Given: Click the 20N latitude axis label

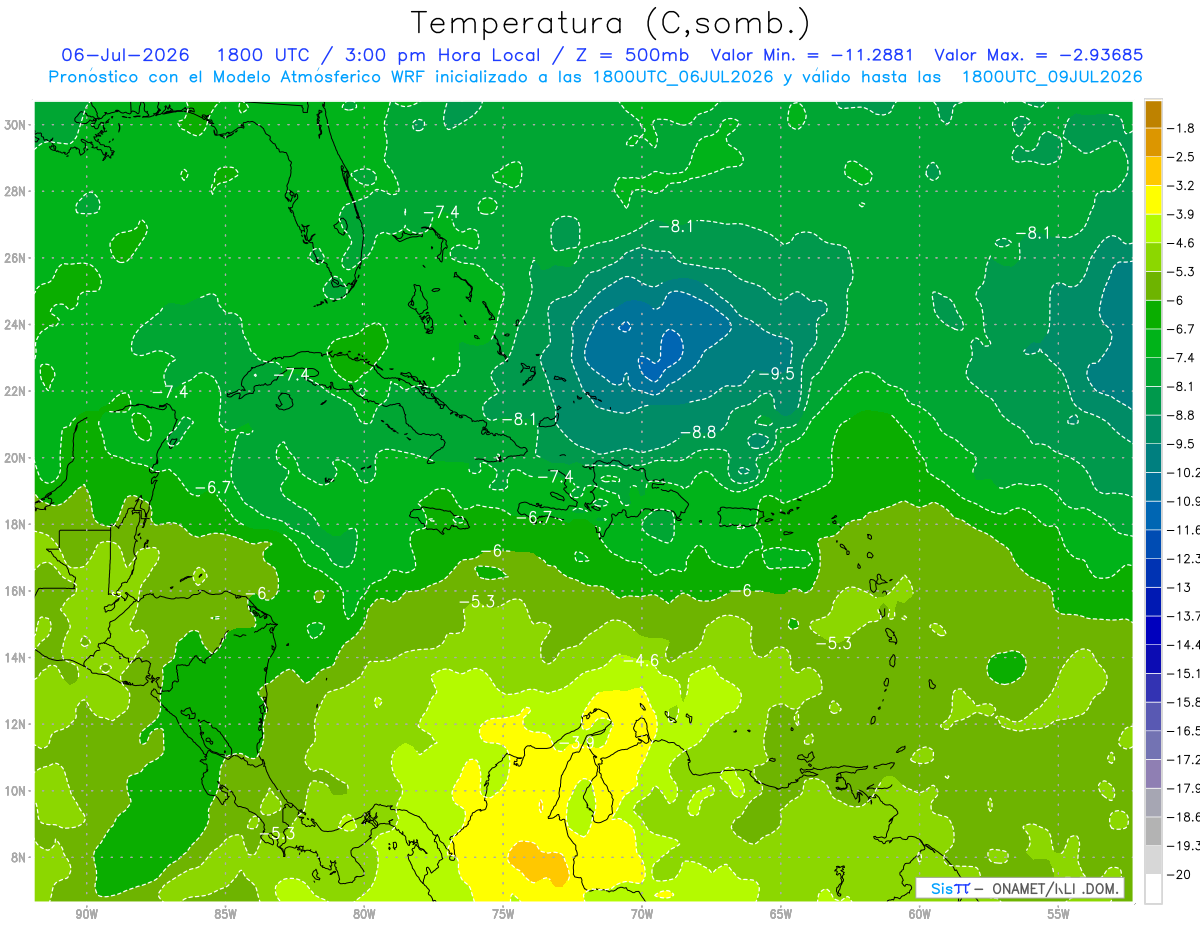Looking at the screenshot, I should point(17,458).
